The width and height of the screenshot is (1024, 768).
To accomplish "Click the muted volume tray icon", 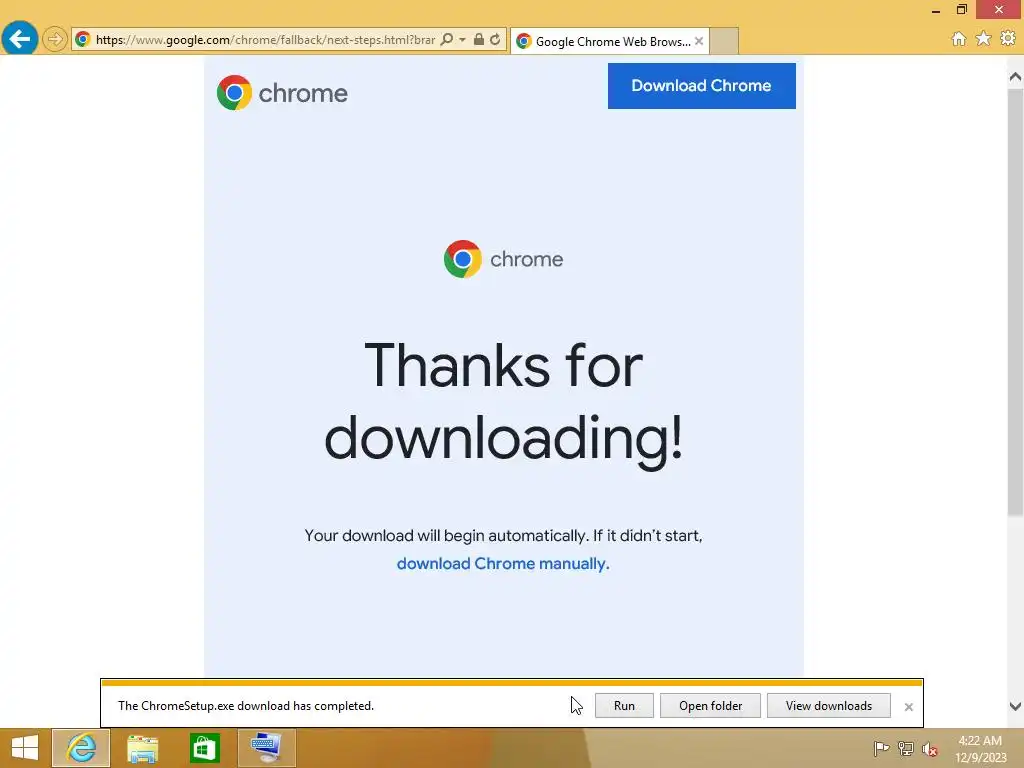I will pyautogui.click(x=929, y=749).
